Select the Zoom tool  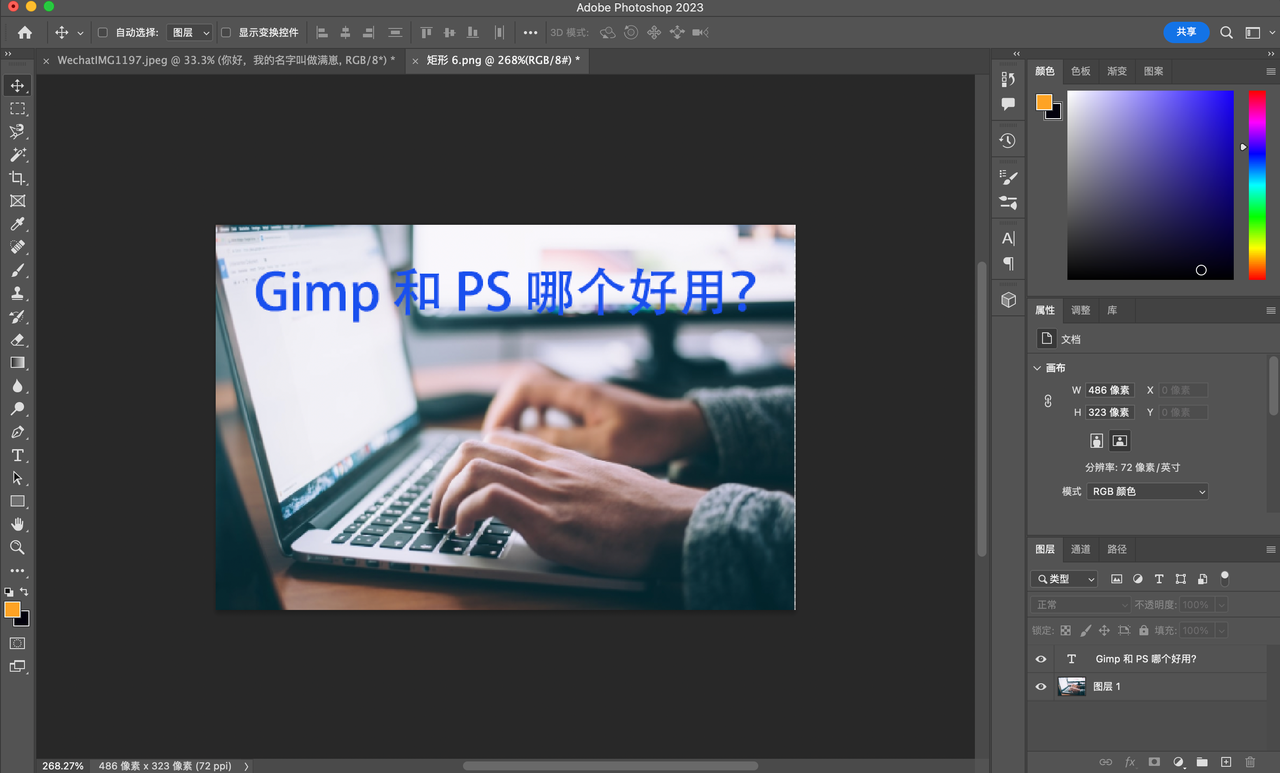[x=17, y=547]
